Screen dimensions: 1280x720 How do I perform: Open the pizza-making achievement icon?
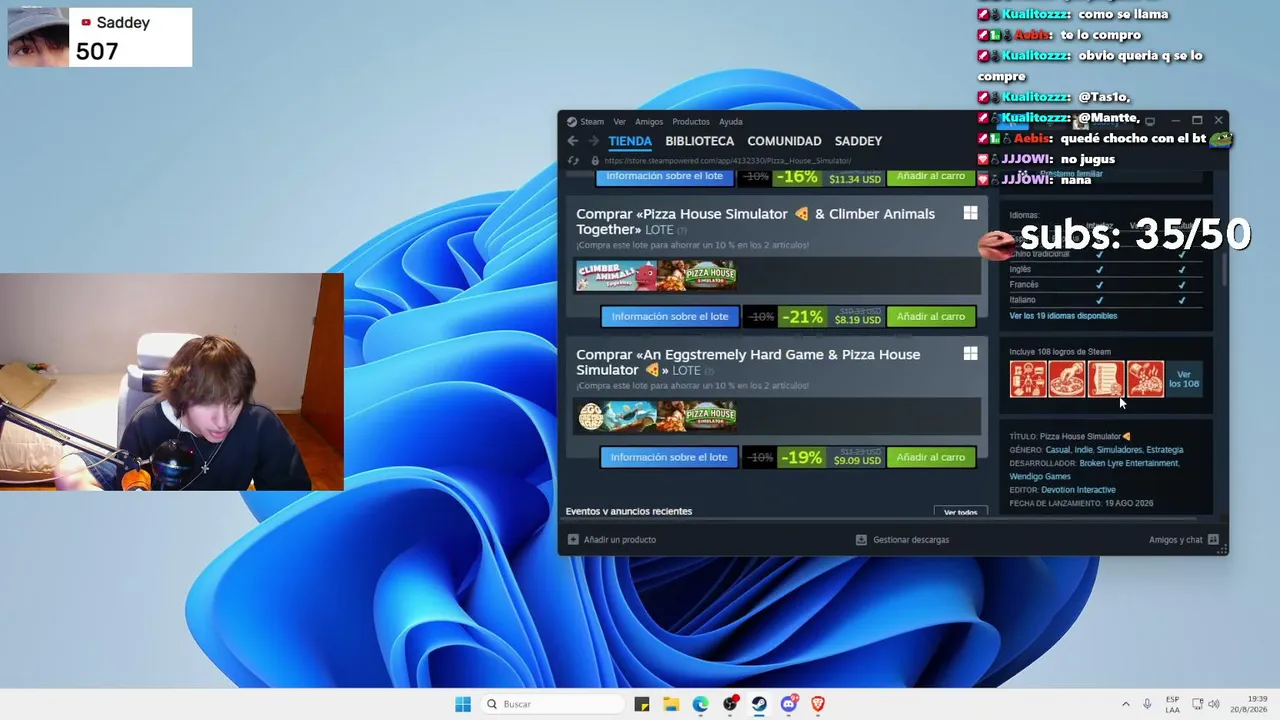(1067, 379)
